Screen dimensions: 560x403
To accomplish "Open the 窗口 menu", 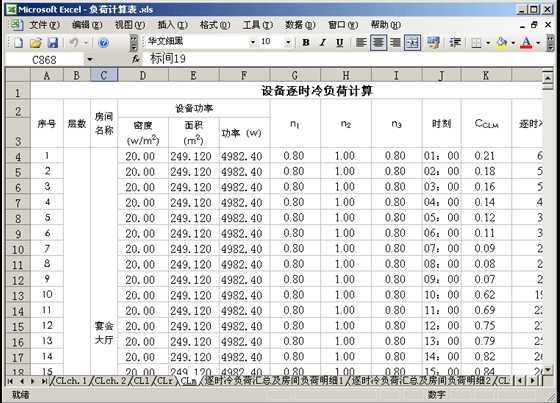I will (x=343, y=25).
